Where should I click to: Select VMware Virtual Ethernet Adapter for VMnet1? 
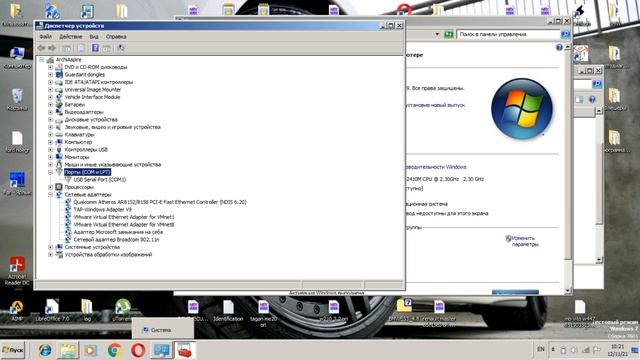click(x=124, y=217)
